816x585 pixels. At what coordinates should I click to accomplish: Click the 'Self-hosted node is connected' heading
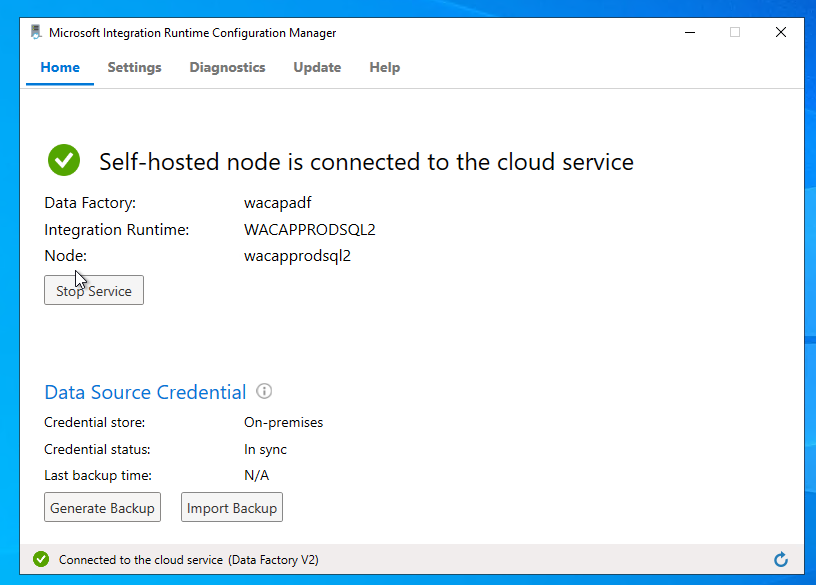pos(366,162)
